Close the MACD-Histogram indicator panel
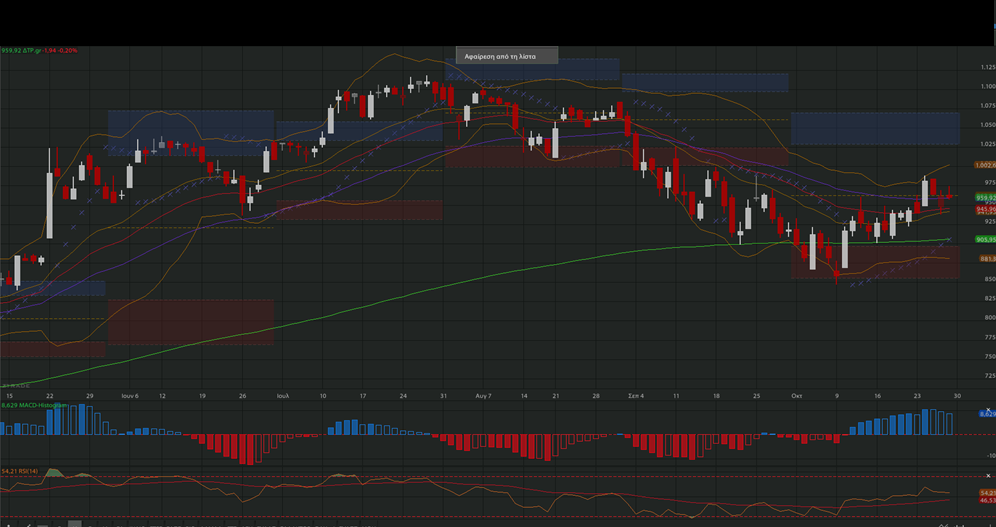Screen dimensions: 996x527 [988, 409]
